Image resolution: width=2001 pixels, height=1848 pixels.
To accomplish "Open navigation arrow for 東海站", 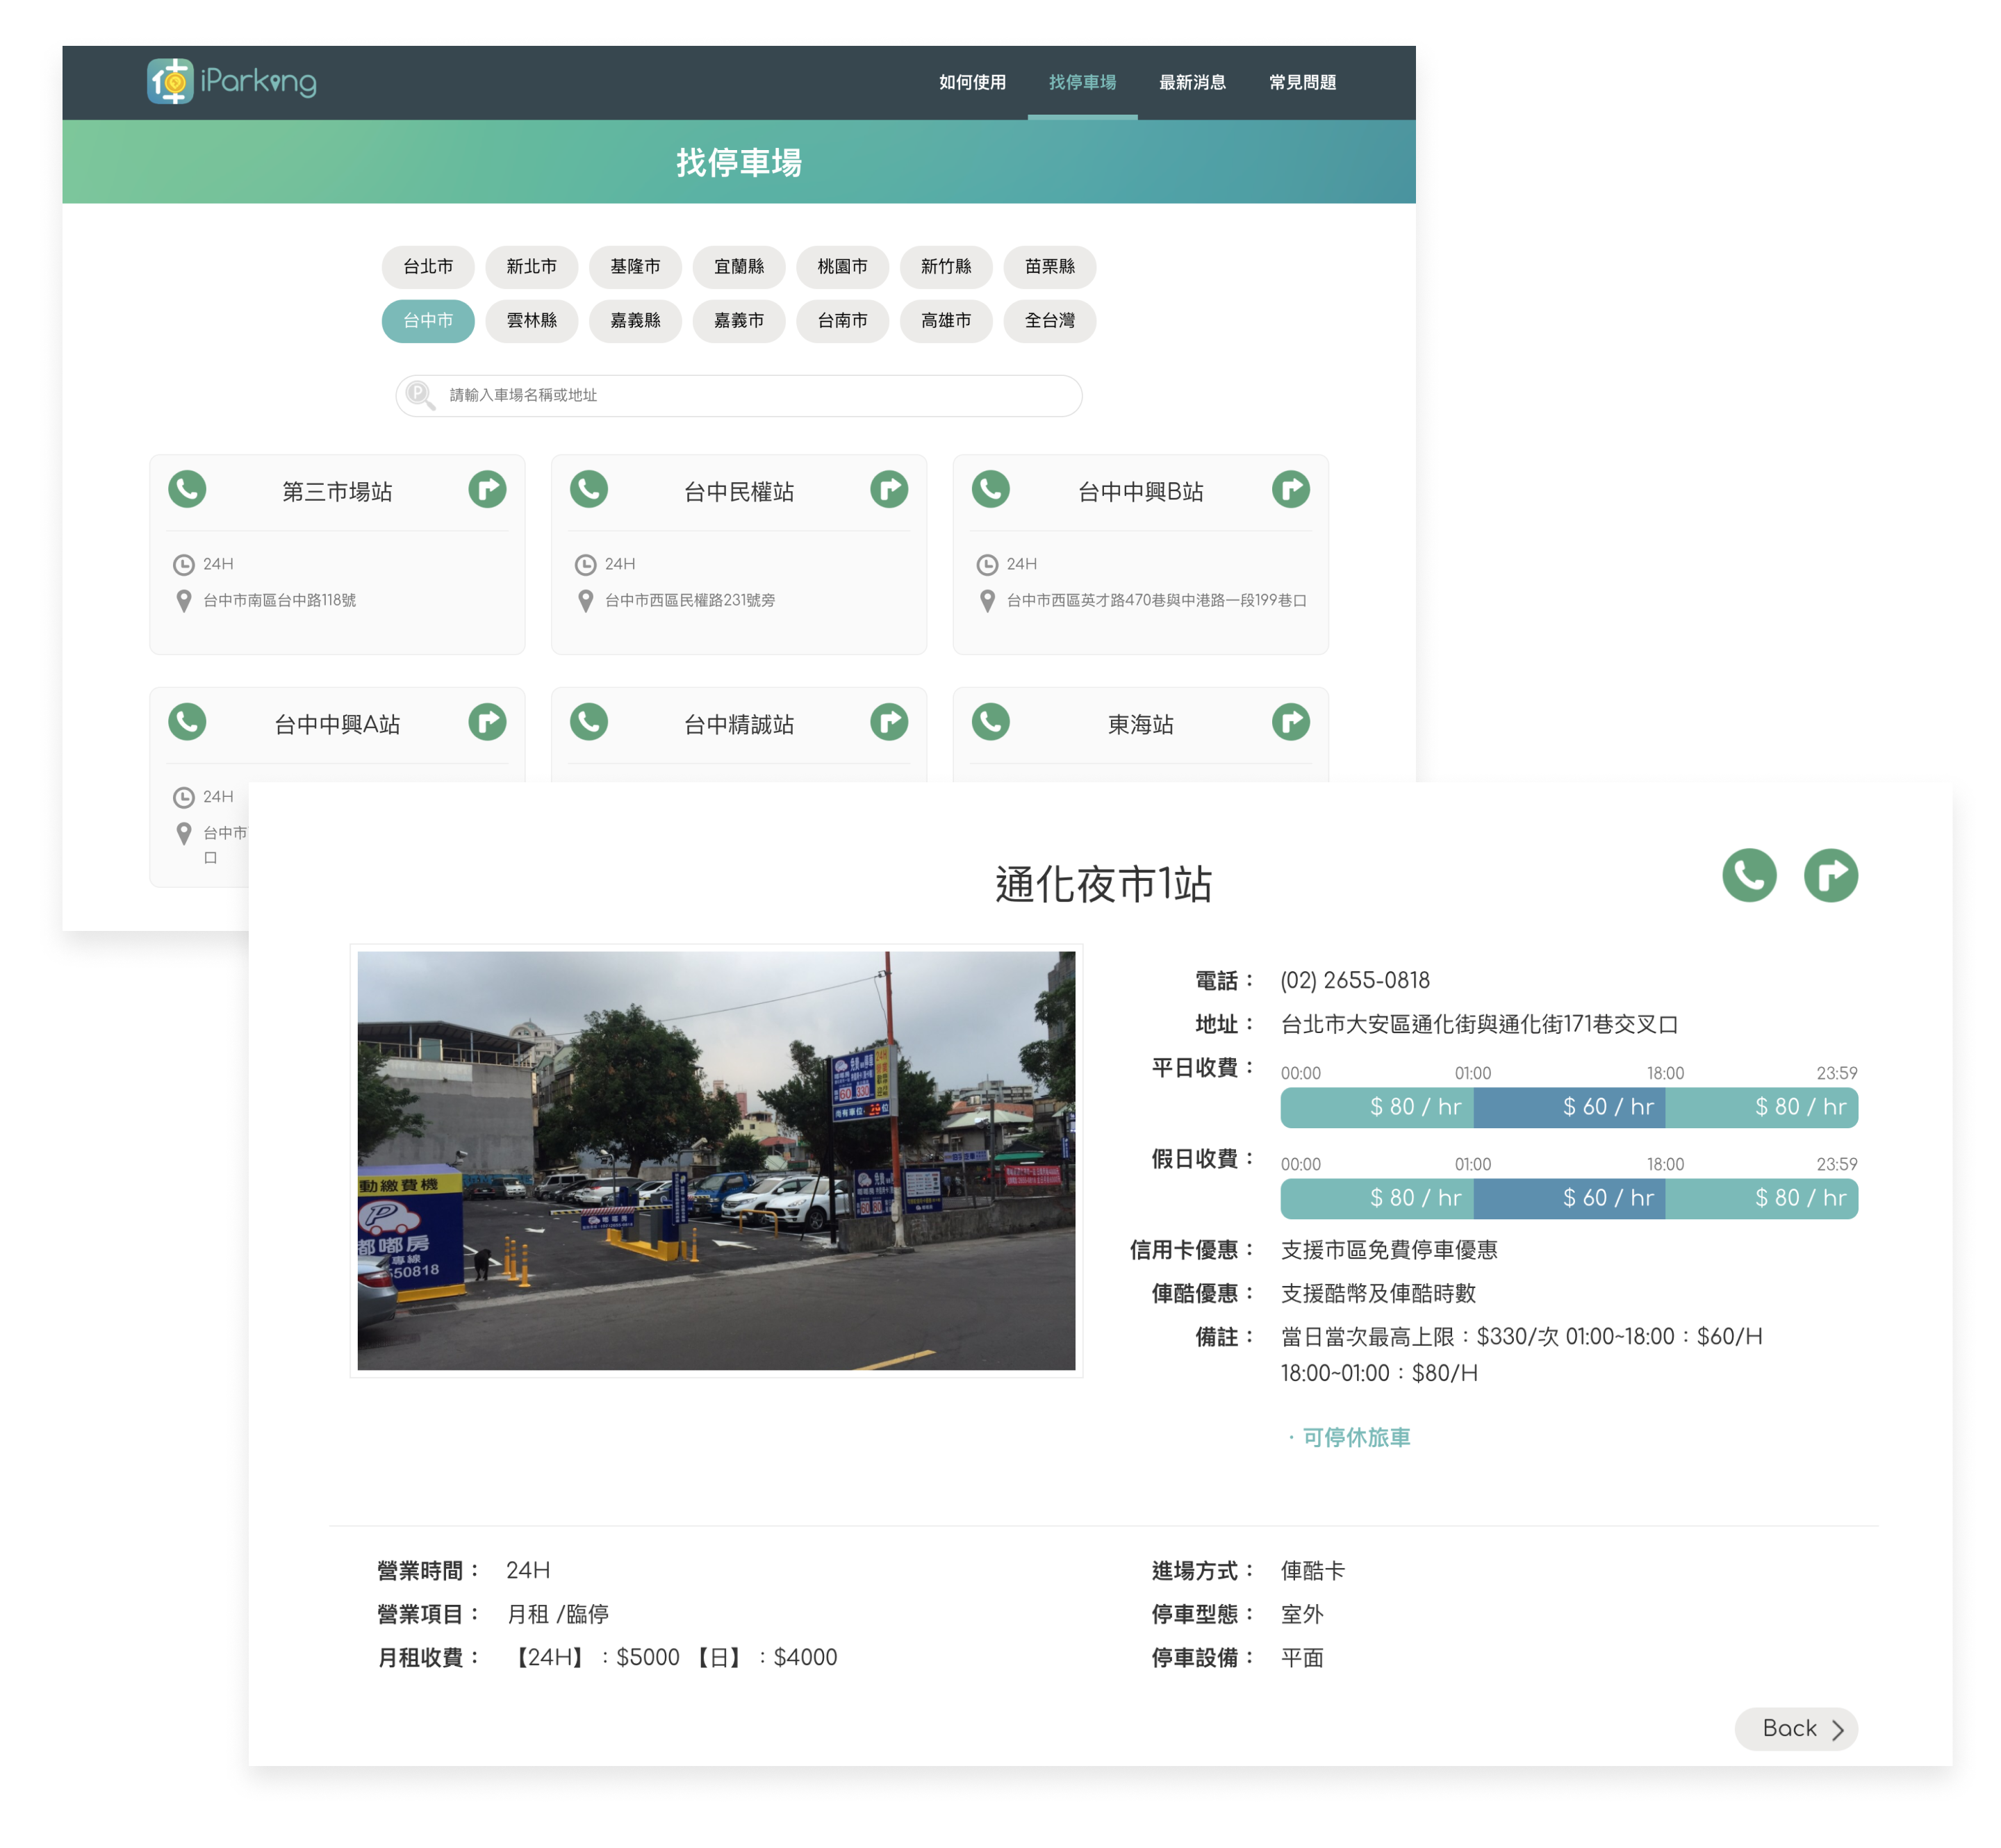I will [1290, 722].
